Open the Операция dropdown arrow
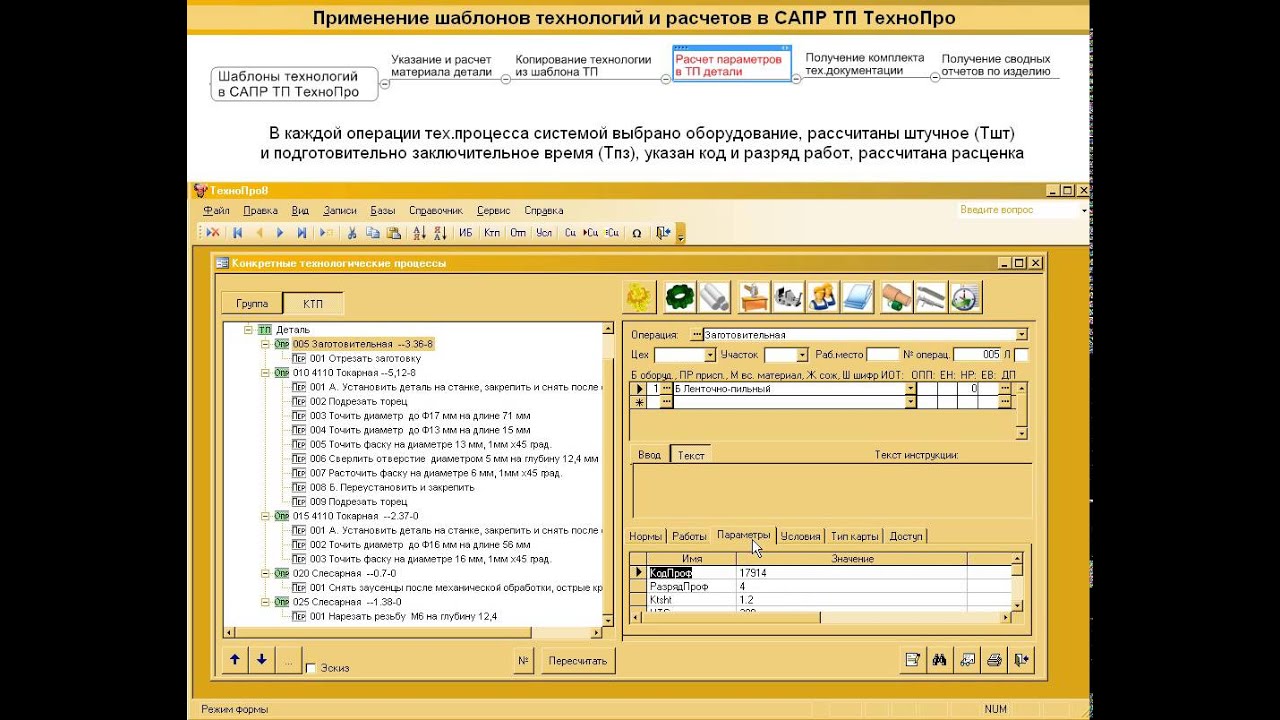1280x720 pixels. click(x=1021, y=335)
